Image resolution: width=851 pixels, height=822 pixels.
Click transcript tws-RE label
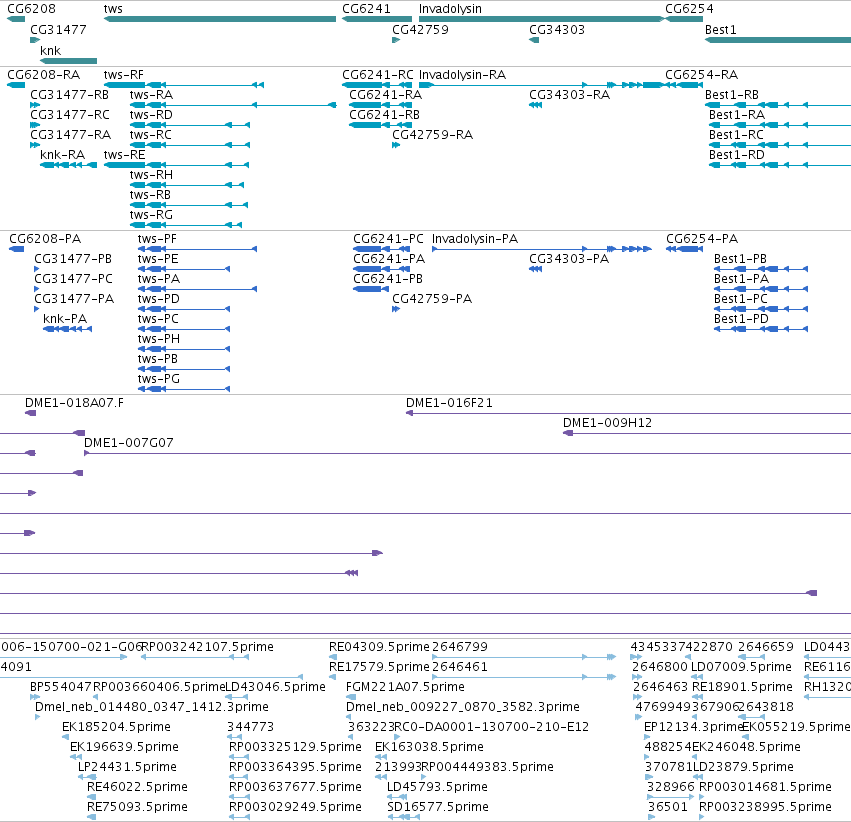click(124, 155)
